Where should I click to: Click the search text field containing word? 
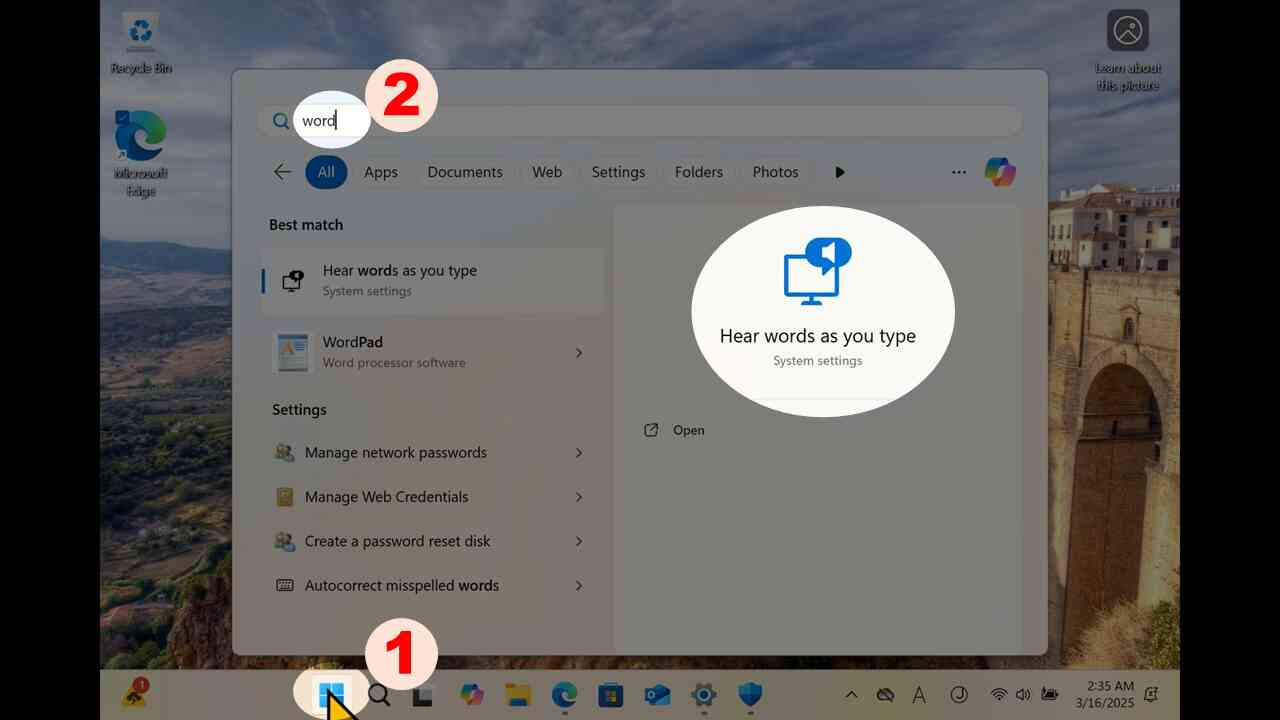[640, 121]
